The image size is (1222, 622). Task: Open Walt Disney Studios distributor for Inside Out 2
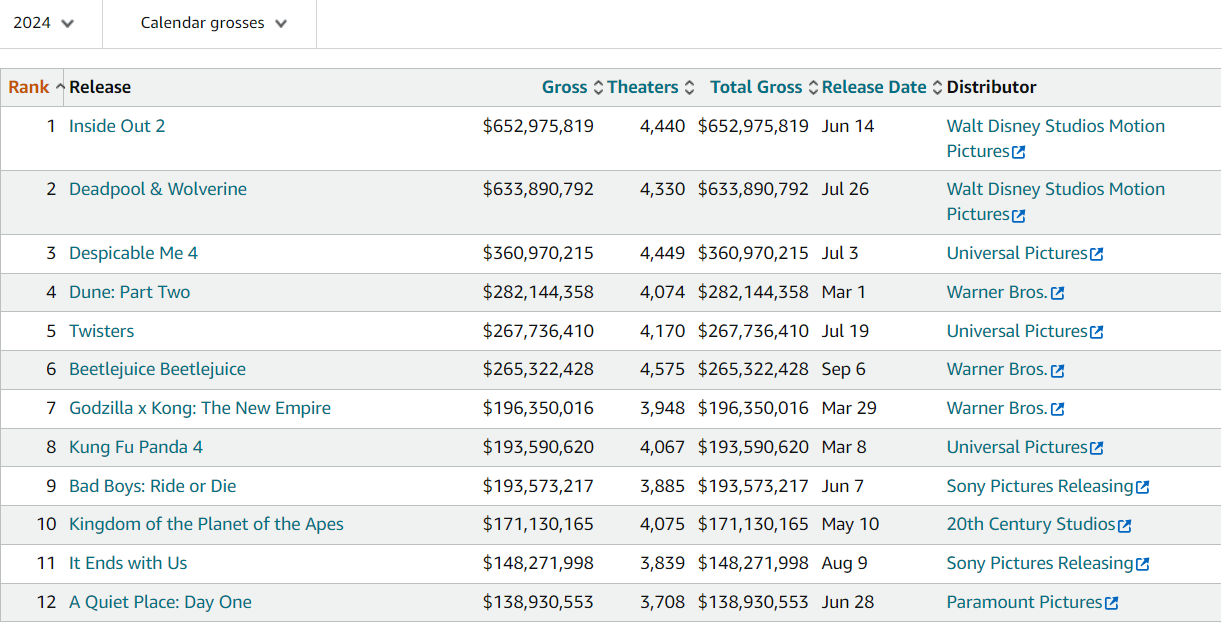1056,138
